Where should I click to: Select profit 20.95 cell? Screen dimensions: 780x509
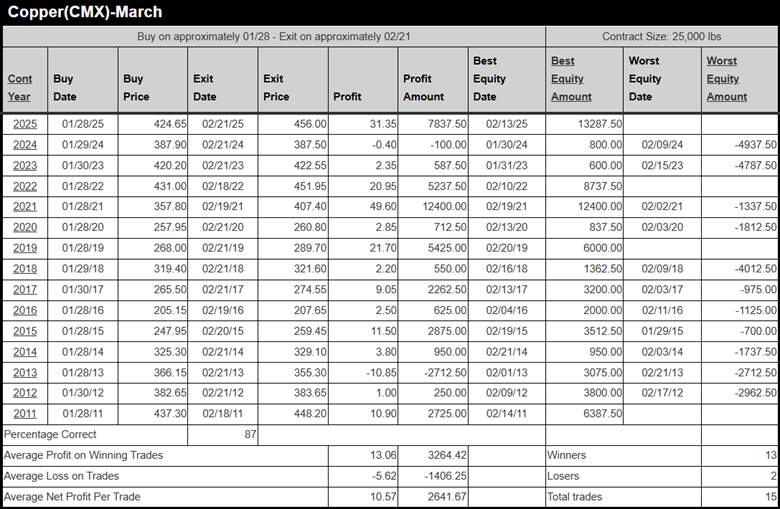(x=363, y=186)
